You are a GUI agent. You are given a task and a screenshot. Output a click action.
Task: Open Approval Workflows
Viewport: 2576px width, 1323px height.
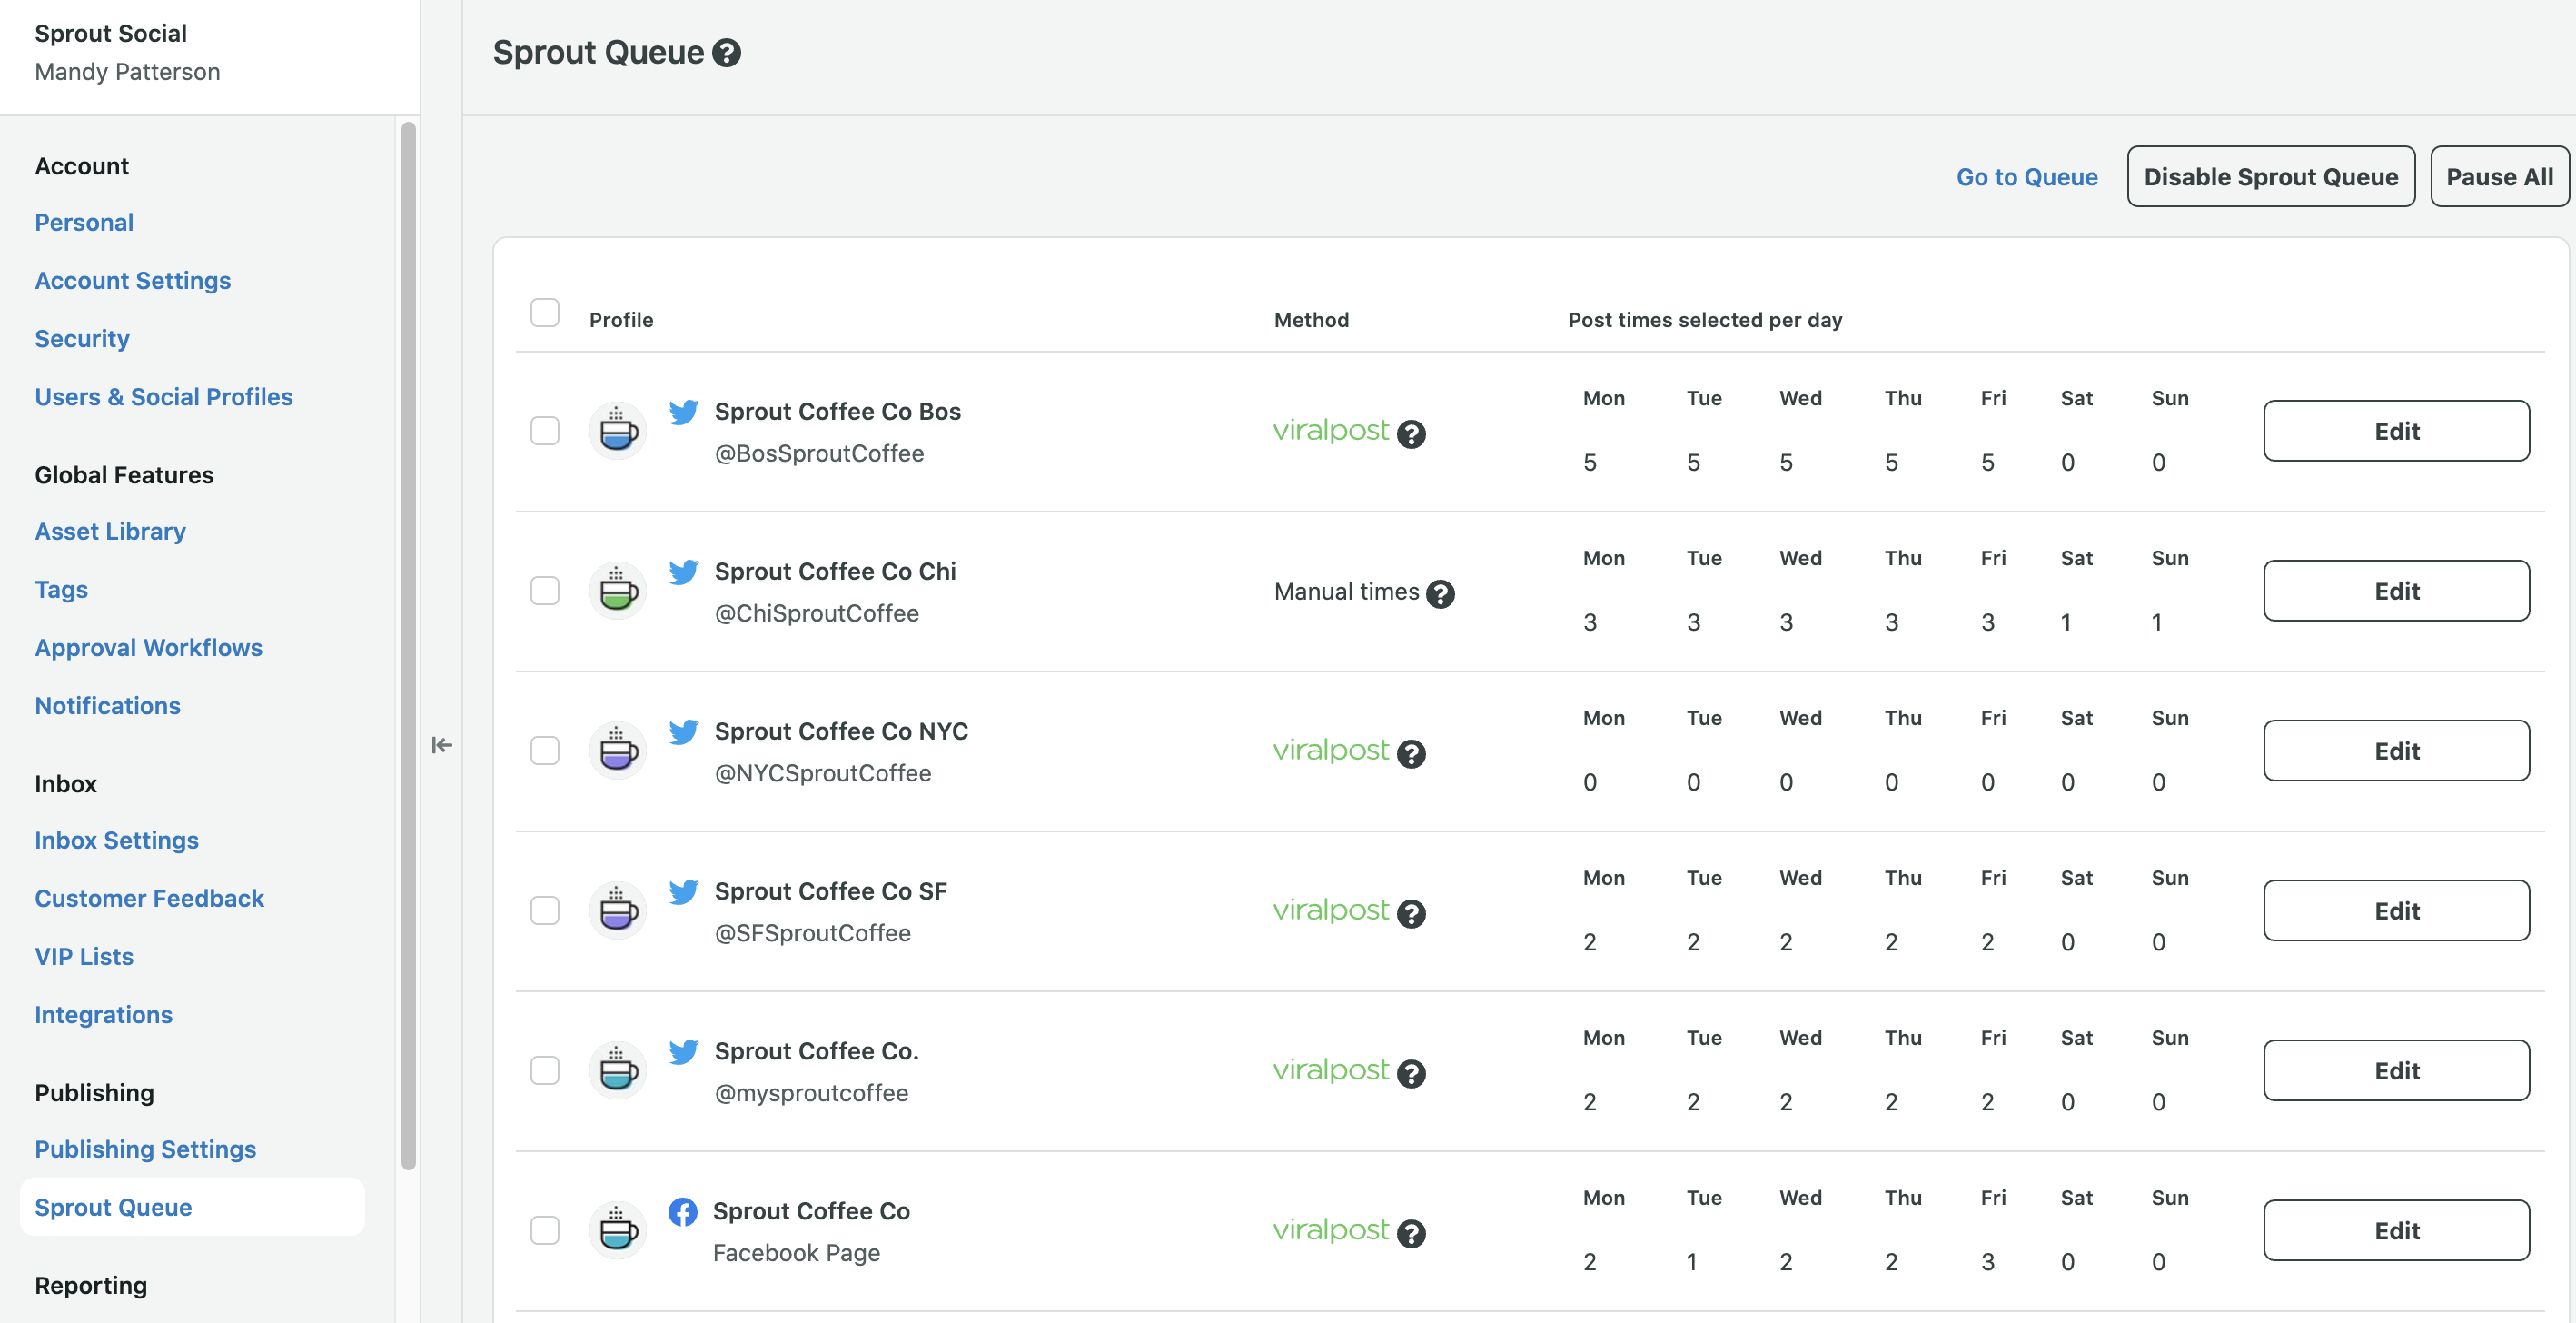(149, 647)
